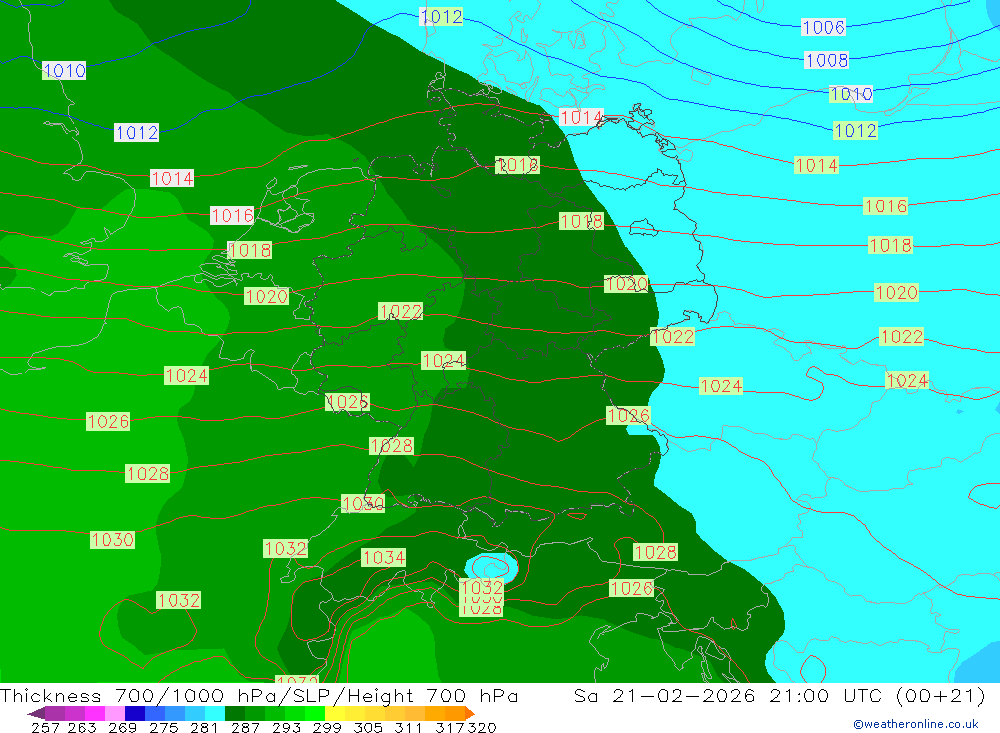The width and height of the screenshot is (1000, 733).
Task: Click the 1008 isobar label
Action: tap(827, 61)
